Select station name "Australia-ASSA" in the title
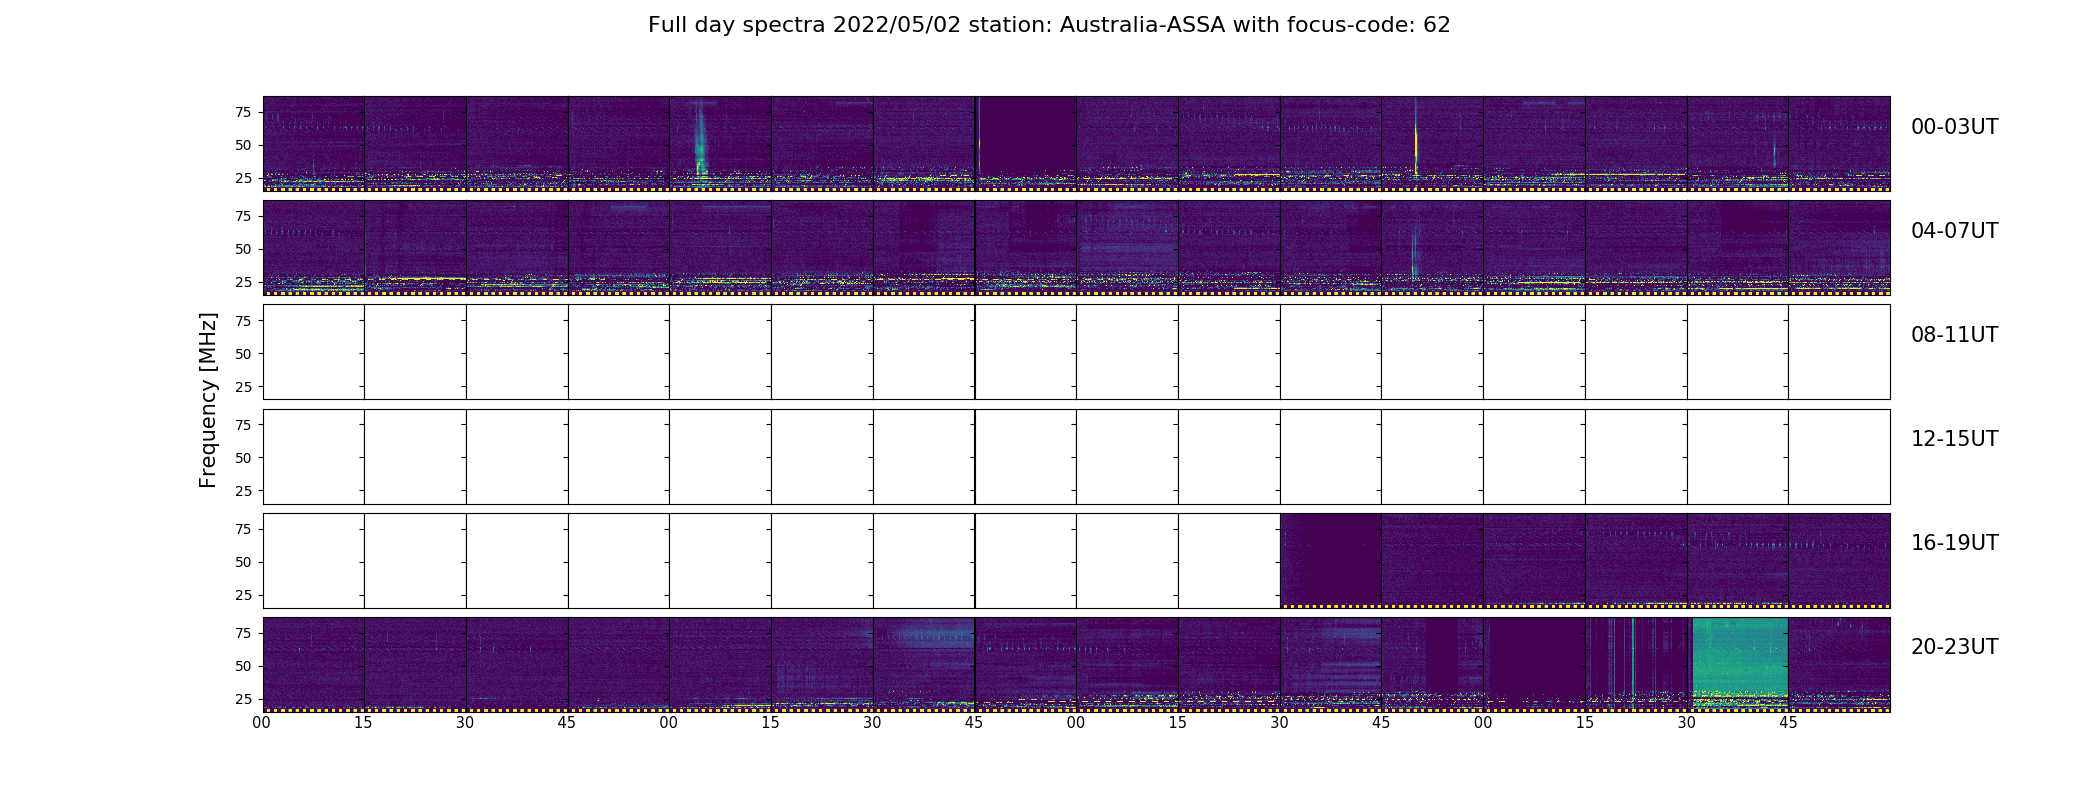The width and height of the screenshot is (2100, 800). [x=1142, y=25]
